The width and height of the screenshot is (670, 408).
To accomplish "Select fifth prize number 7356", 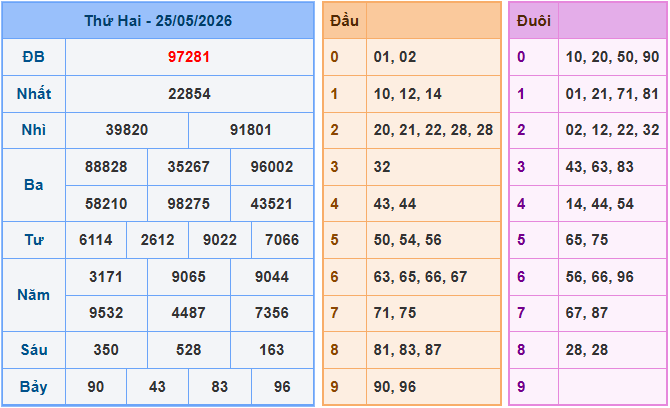I will coord(272,313).
